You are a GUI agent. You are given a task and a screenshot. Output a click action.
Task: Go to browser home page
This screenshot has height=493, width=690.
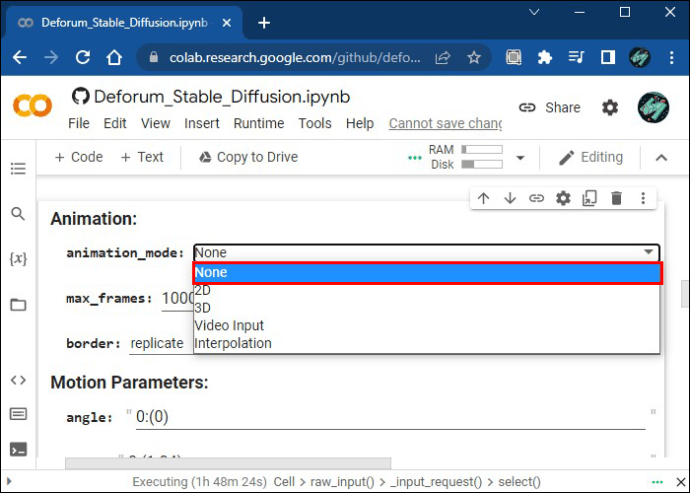click(114, 57)
